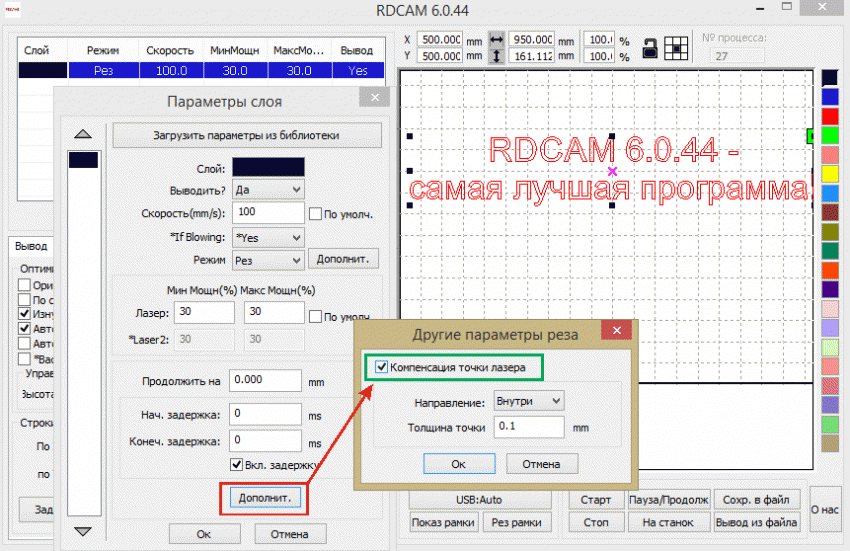
Task: Uncheck the first checked Авт... checkbox
Action: pyautogui.click(x=24, y=328)
